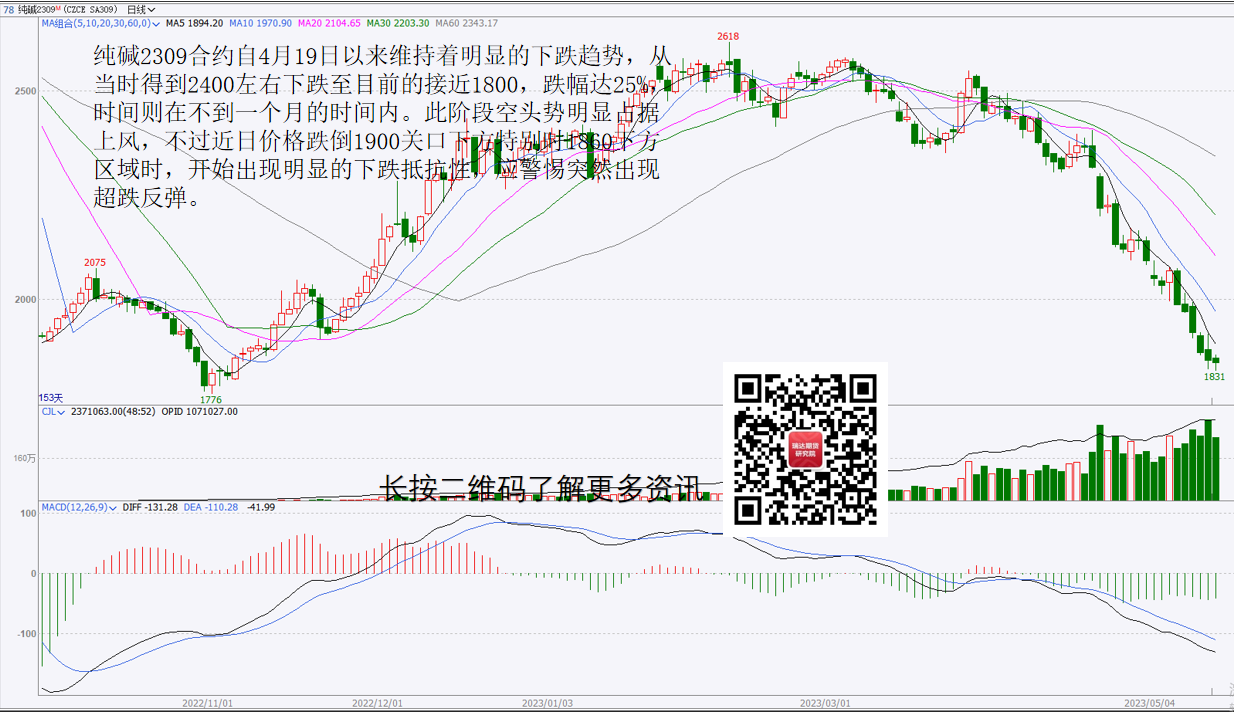Click the 2000 price axis label
This screenshot has height=715, width=1240.
click(25, 300)
